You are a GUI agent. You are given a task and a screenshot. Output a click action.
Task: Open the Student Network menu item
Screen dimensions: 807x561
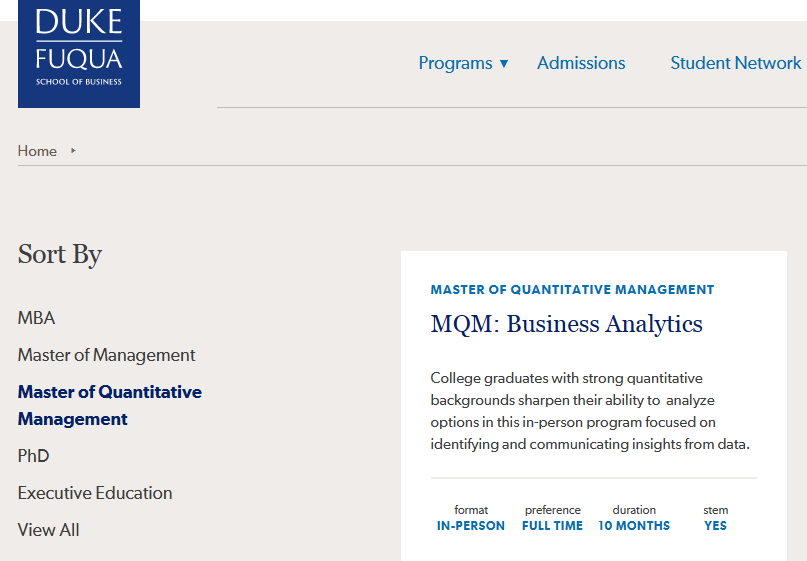pos(735,63)
